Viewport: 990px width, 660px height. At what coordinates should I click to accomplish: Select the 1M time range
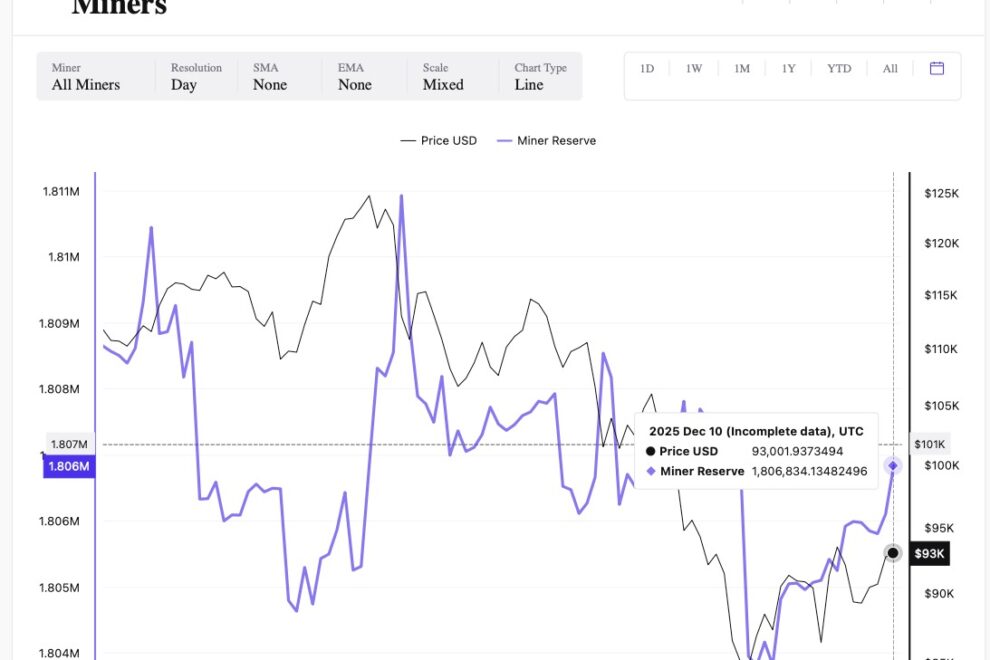741,68
